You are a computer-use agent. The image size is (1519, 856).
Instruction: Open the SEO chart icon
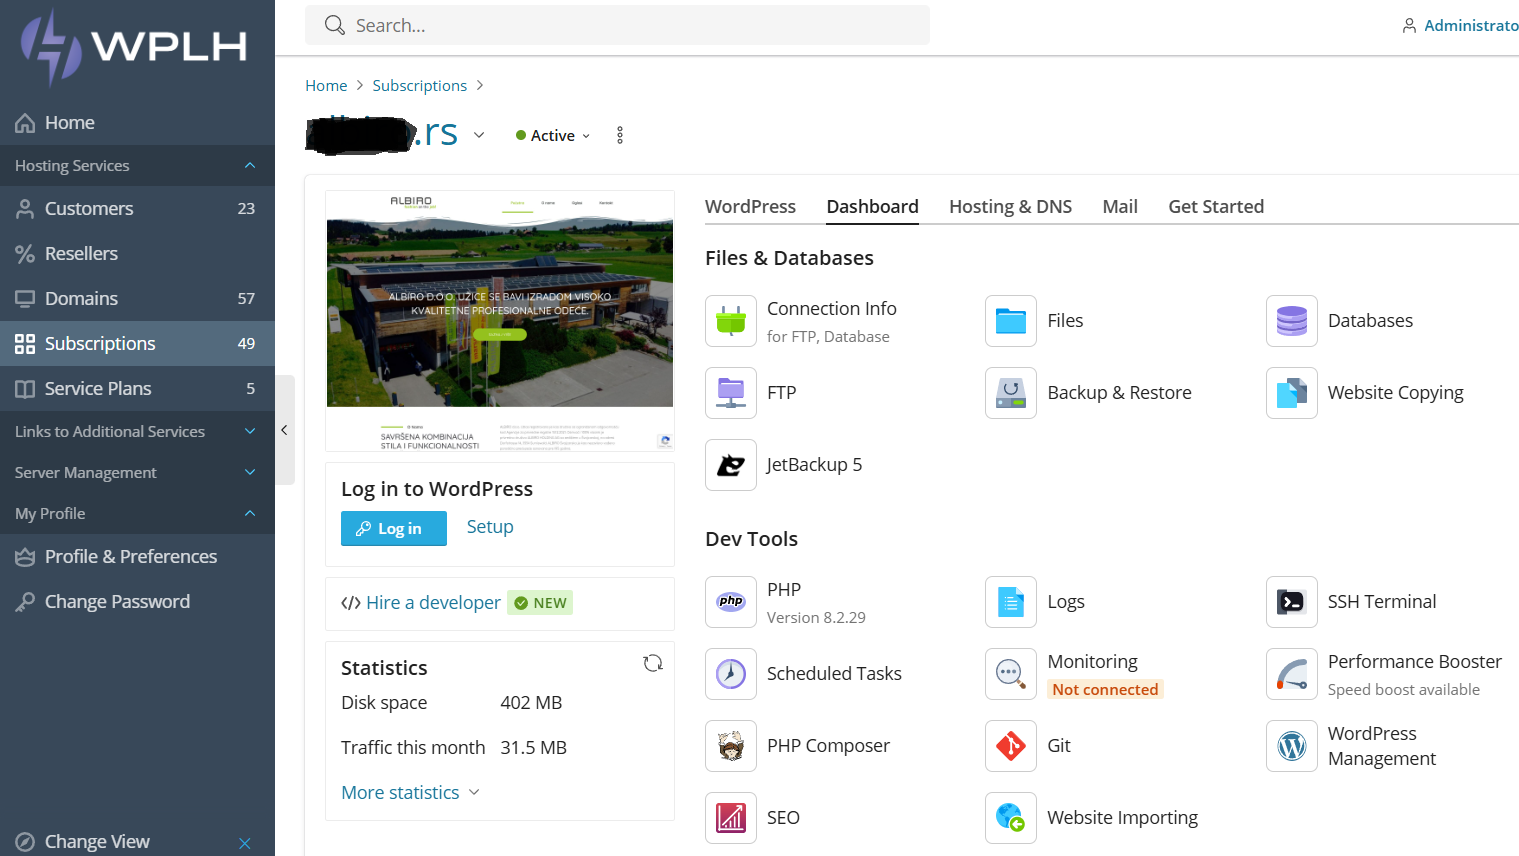731,818
